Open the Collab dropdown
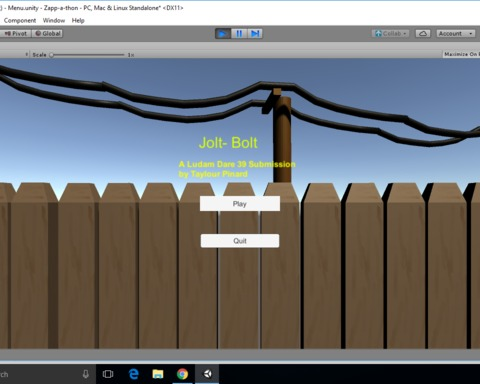 pos(391,34)
